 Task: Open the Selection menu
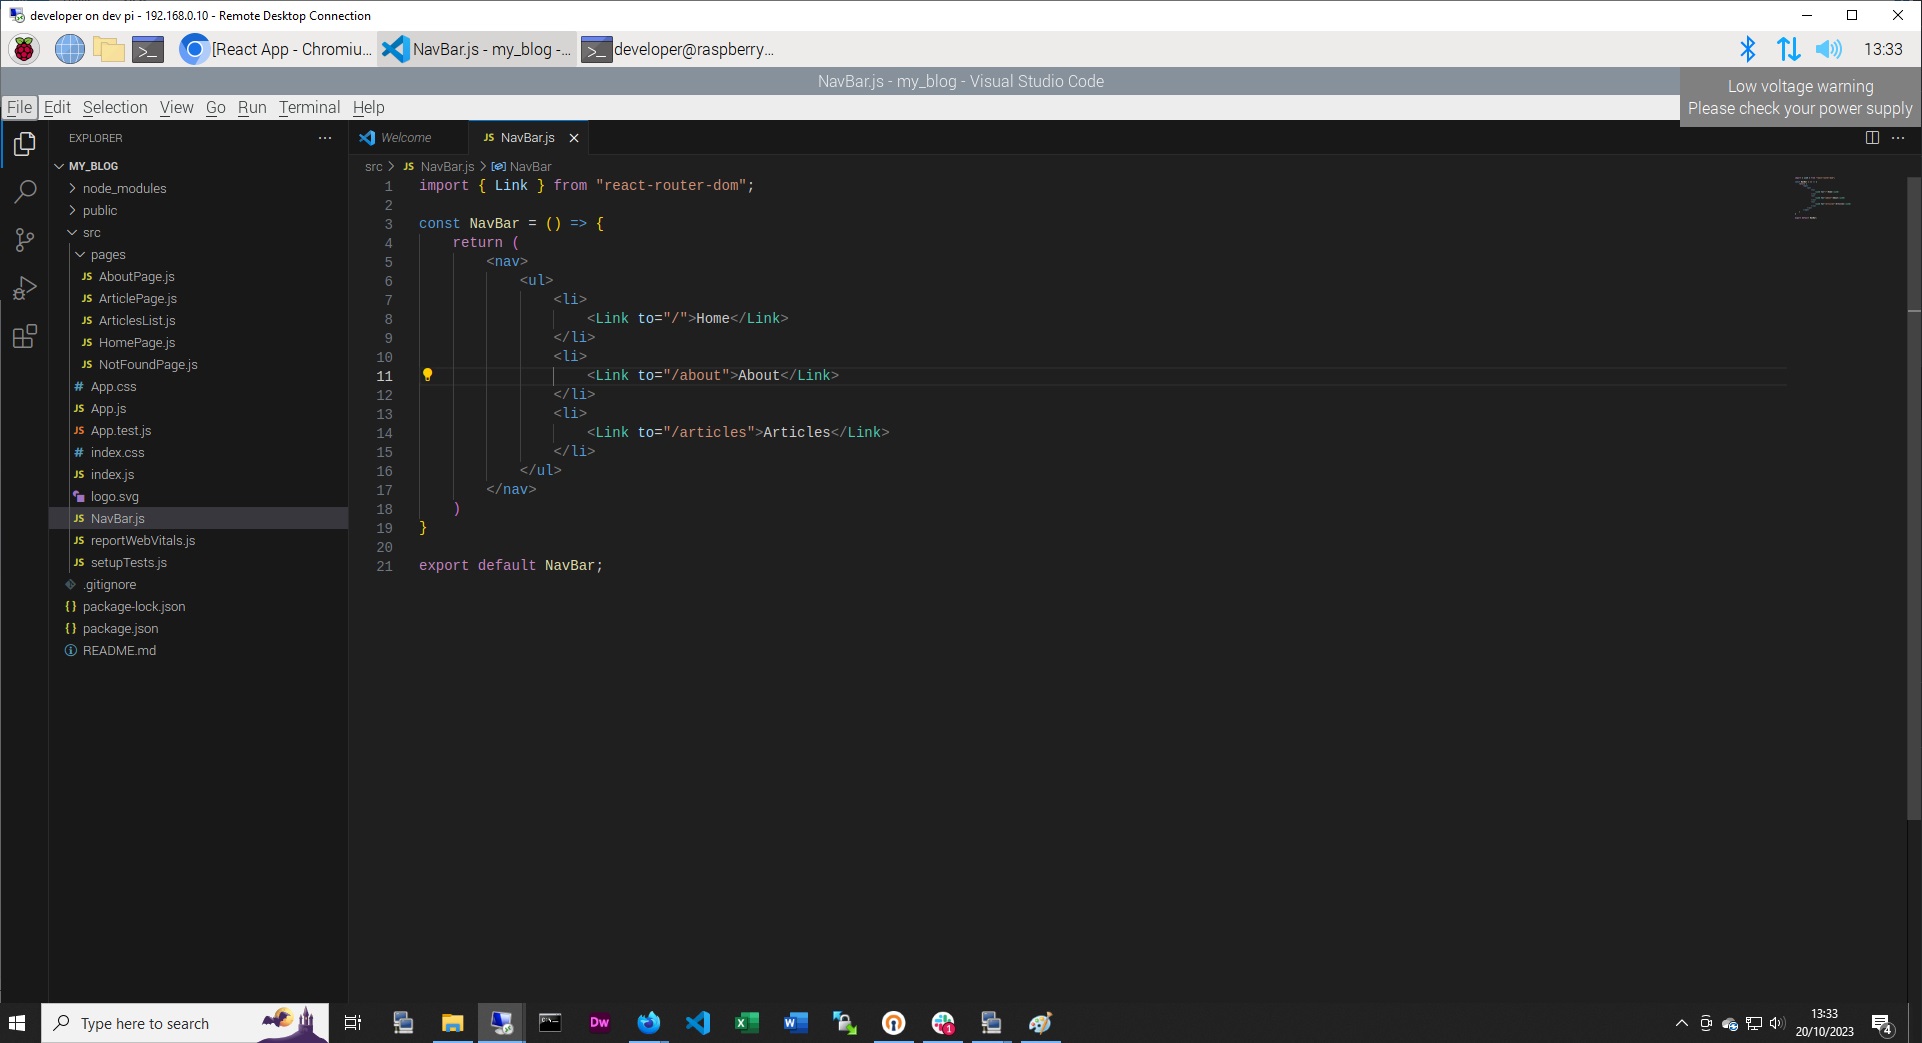[x=115, y=107]
